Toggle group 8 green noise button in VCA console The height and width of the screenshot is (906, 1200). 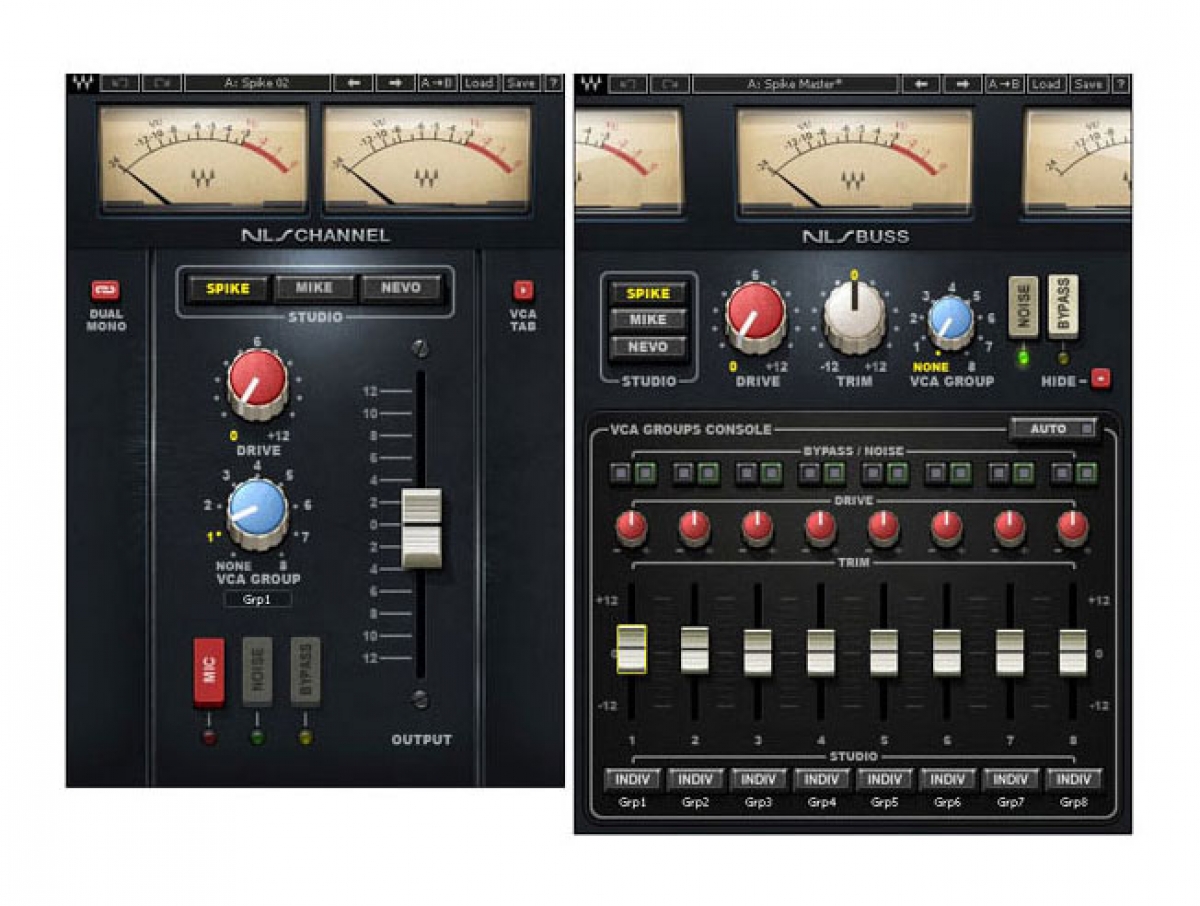pos(1085,472)
